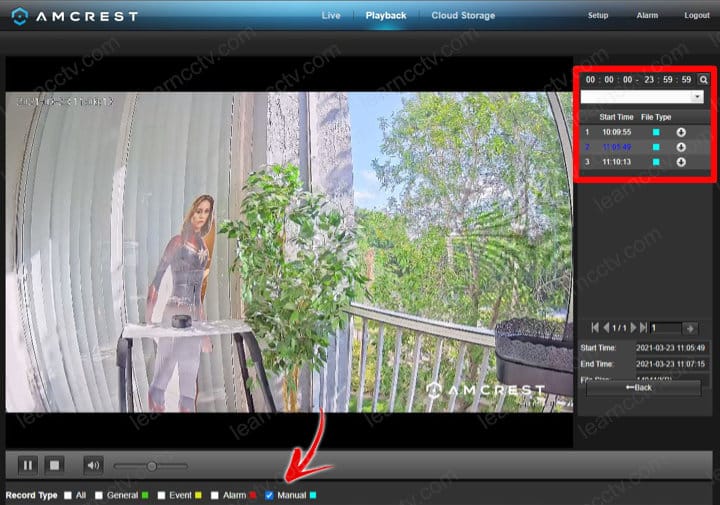Switch to the Live tab
Viewport: 720px width, 505px height.
tap(331, 16)
